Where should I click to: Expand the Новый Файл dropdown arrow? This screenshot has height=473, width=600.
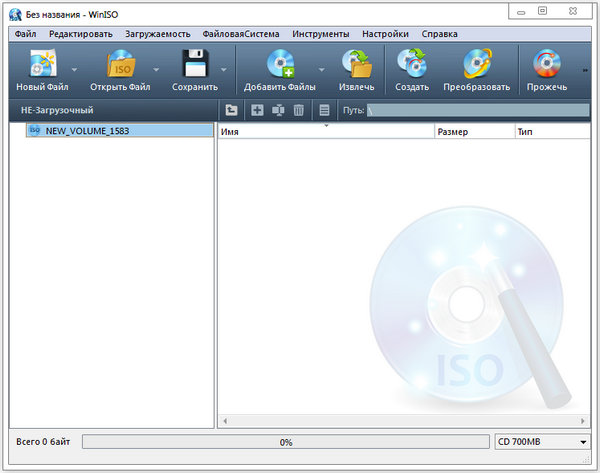pyautogui.click(x=75, y=70)
